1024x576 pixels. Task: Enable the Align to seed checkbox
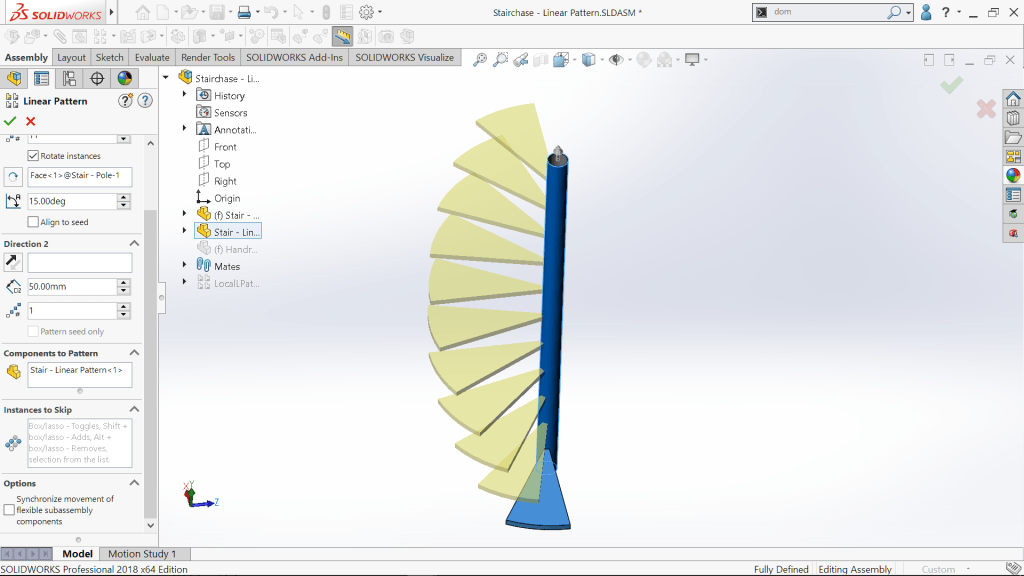[x=33, y=222]
